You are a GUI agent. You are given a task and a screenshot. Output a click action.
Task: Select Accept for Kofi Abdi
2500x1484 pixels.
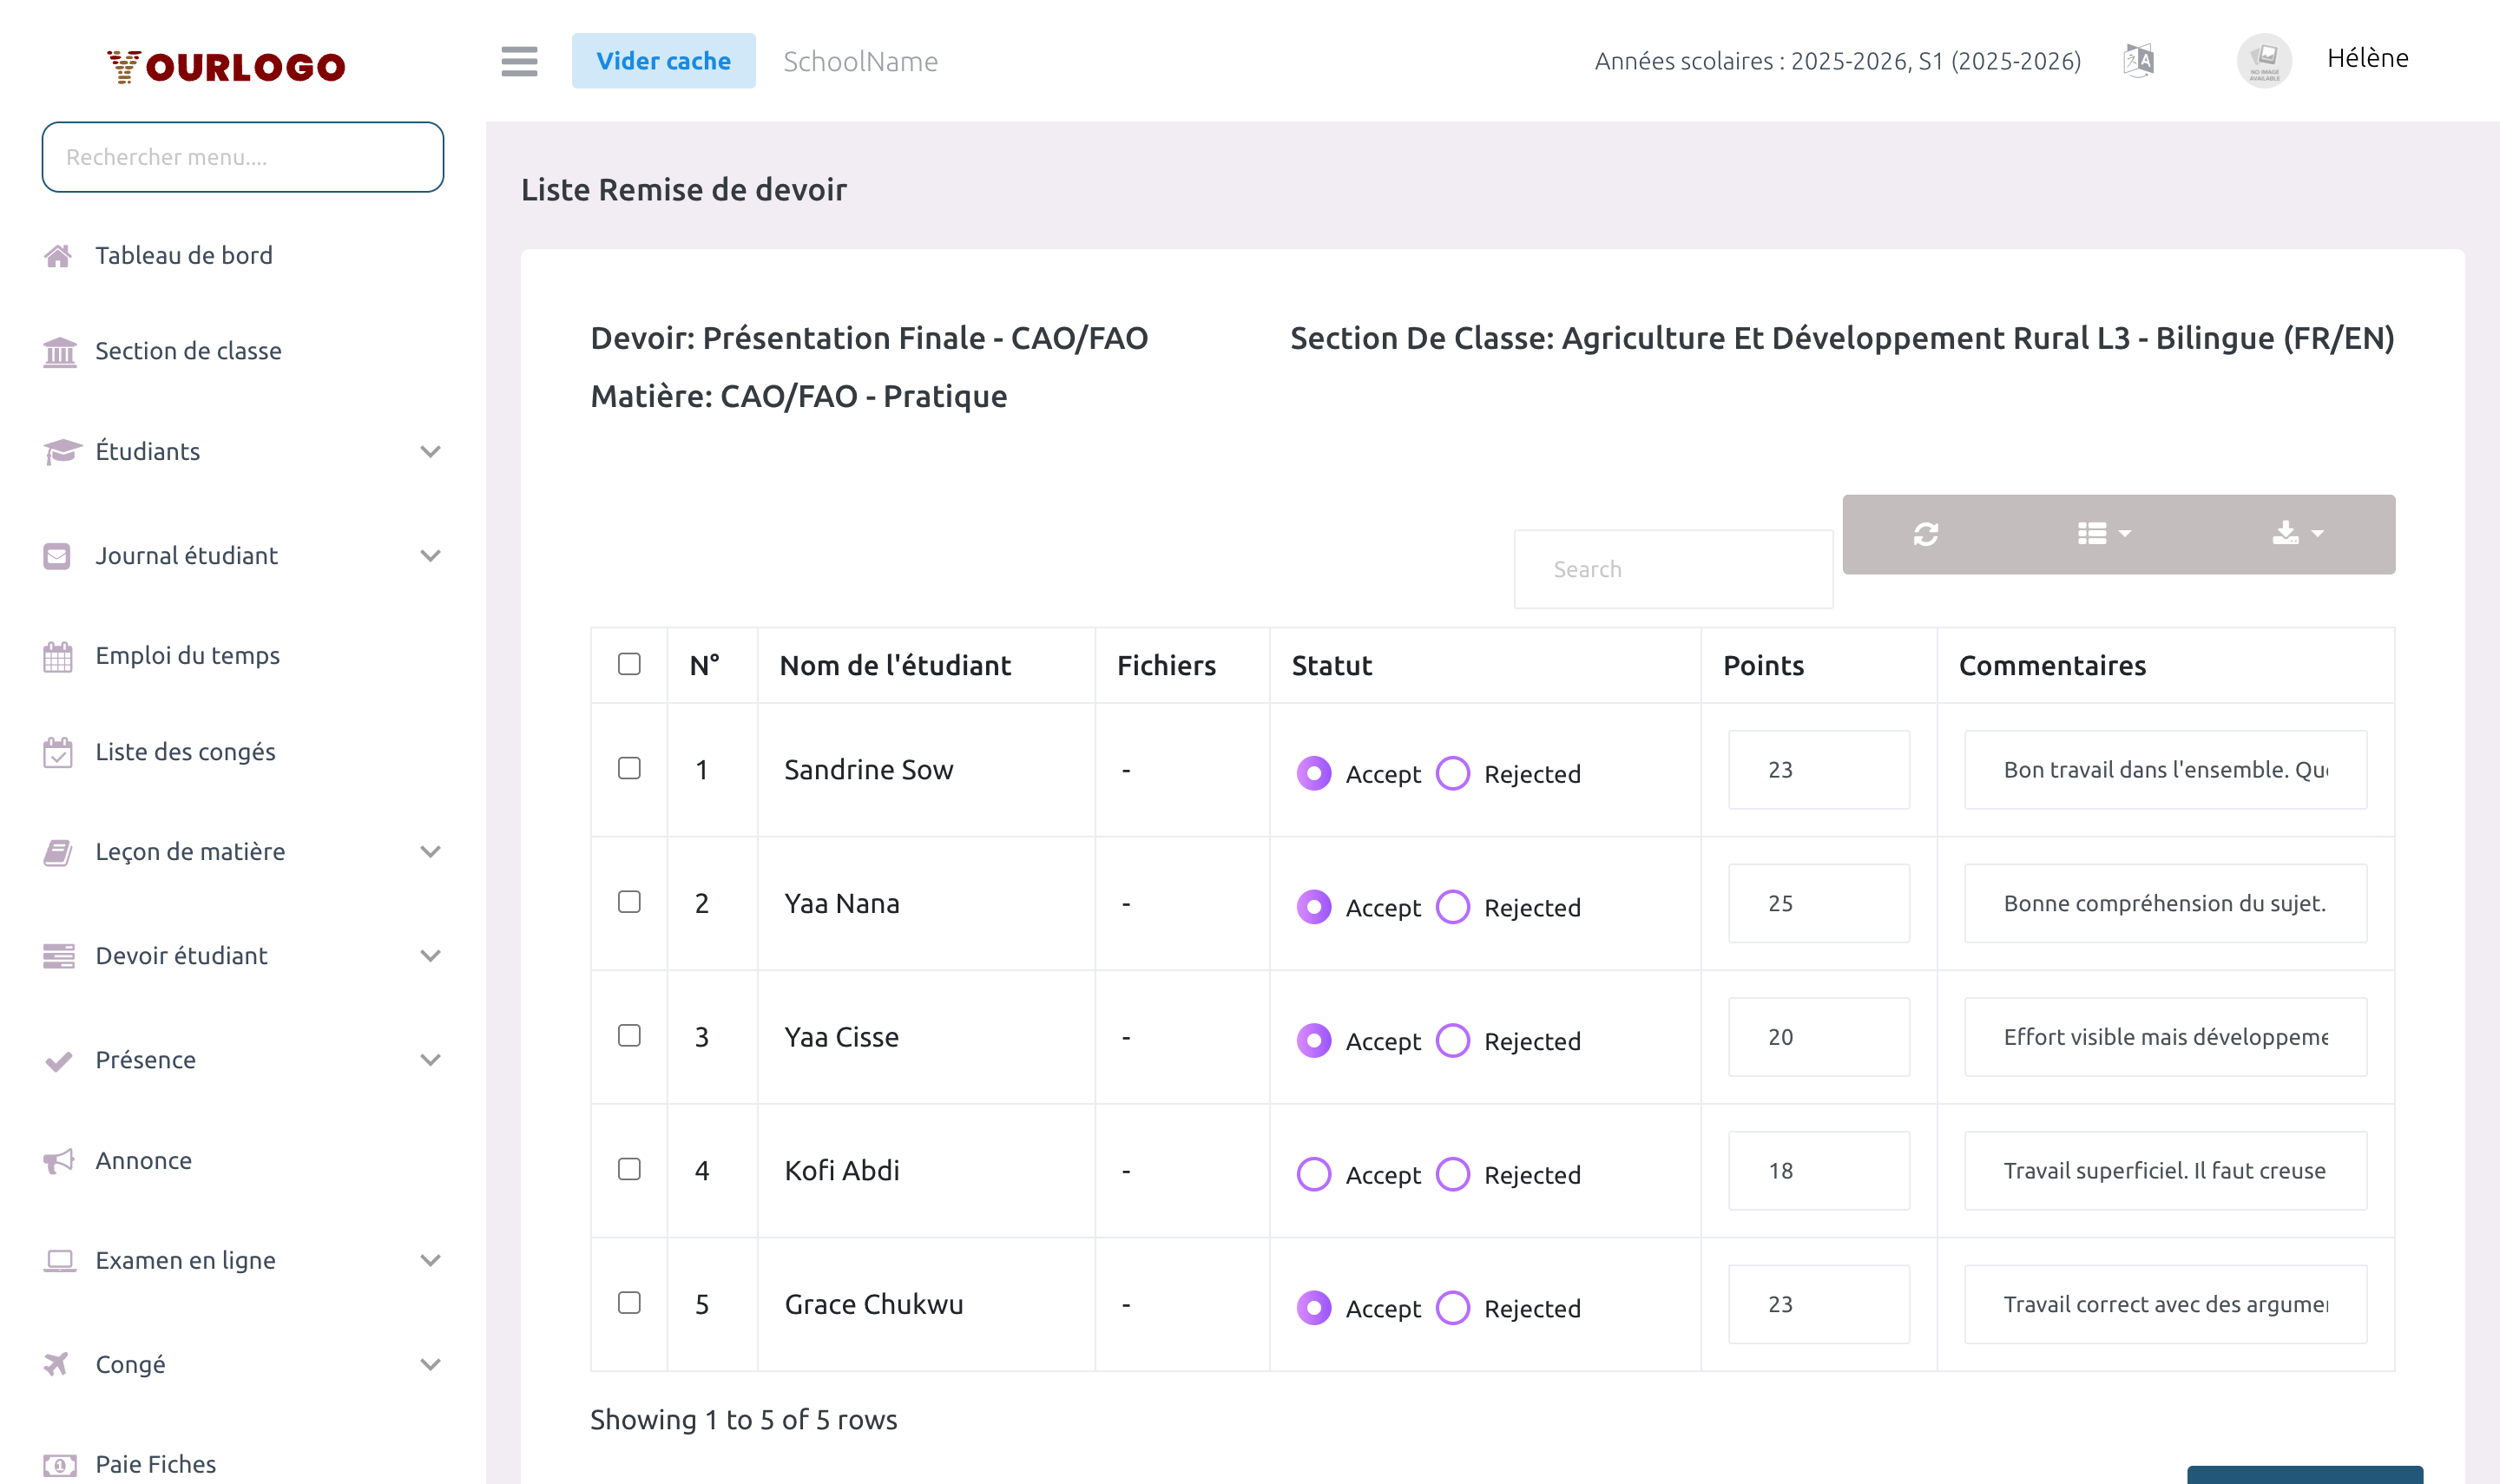[1313, 1174]
